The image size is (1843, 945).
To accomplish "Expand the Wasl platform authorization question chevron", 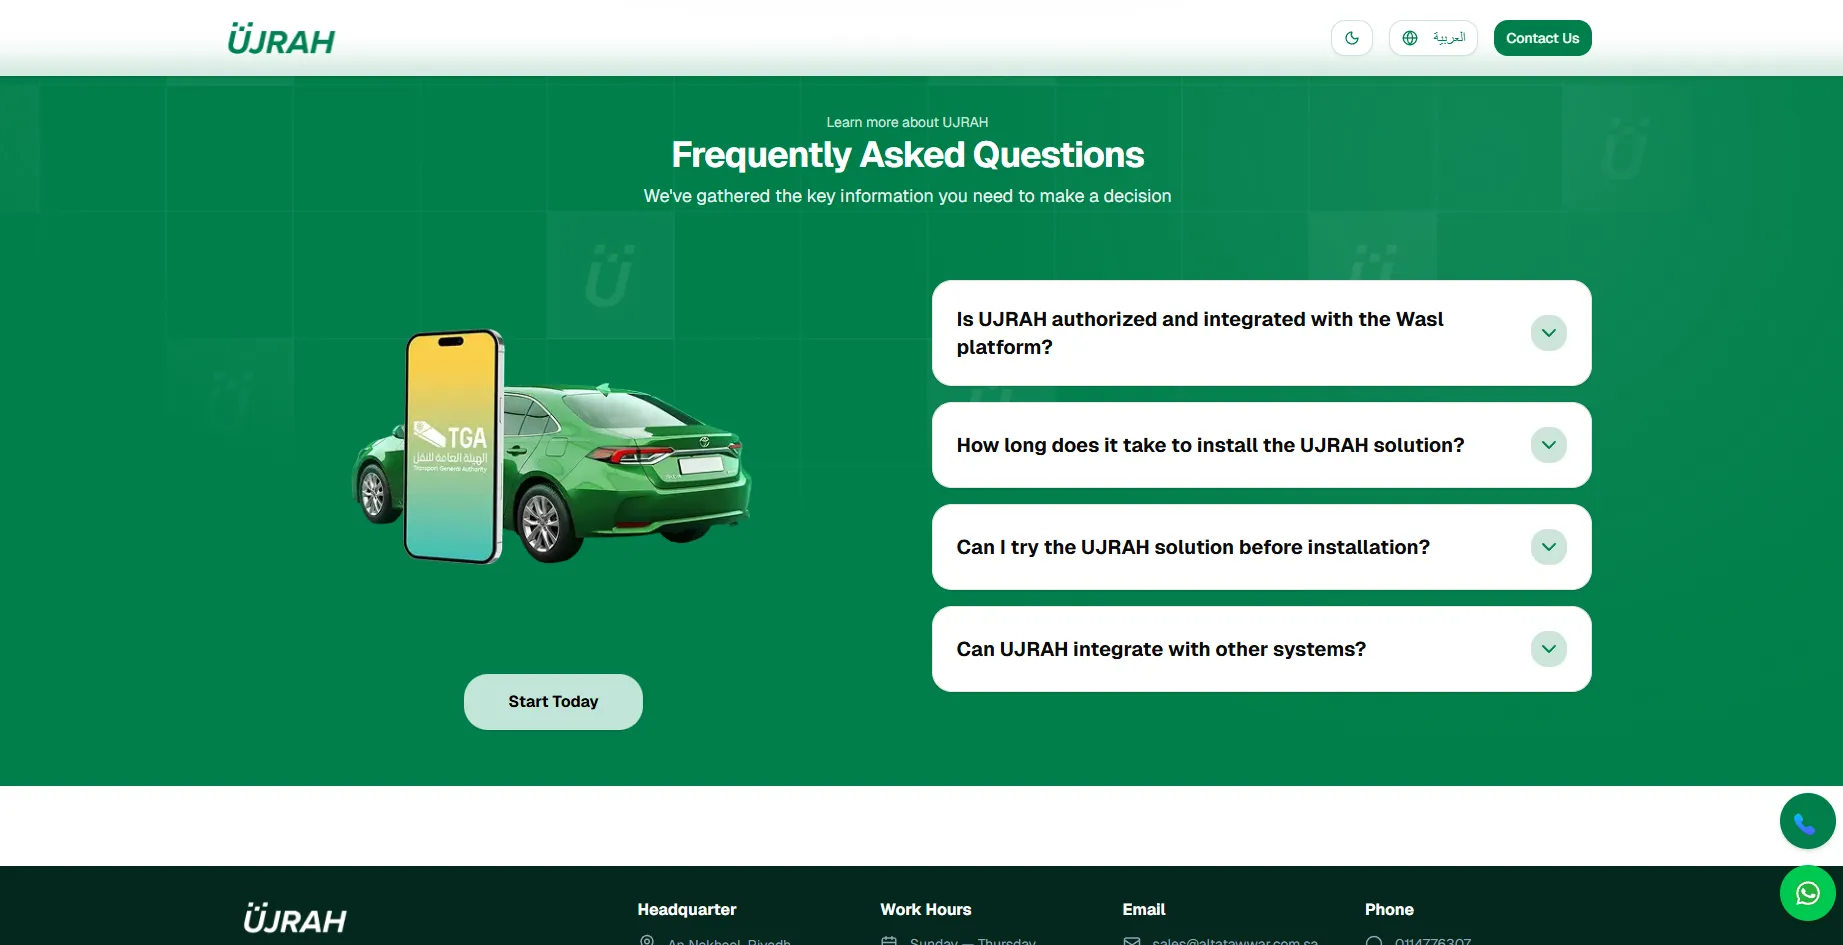I will tap(1548, 333).
